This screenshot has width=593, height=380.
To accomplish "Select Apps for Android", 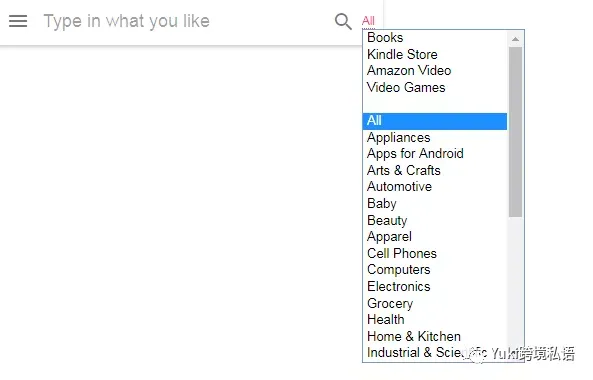I will [x=435, y=154].
